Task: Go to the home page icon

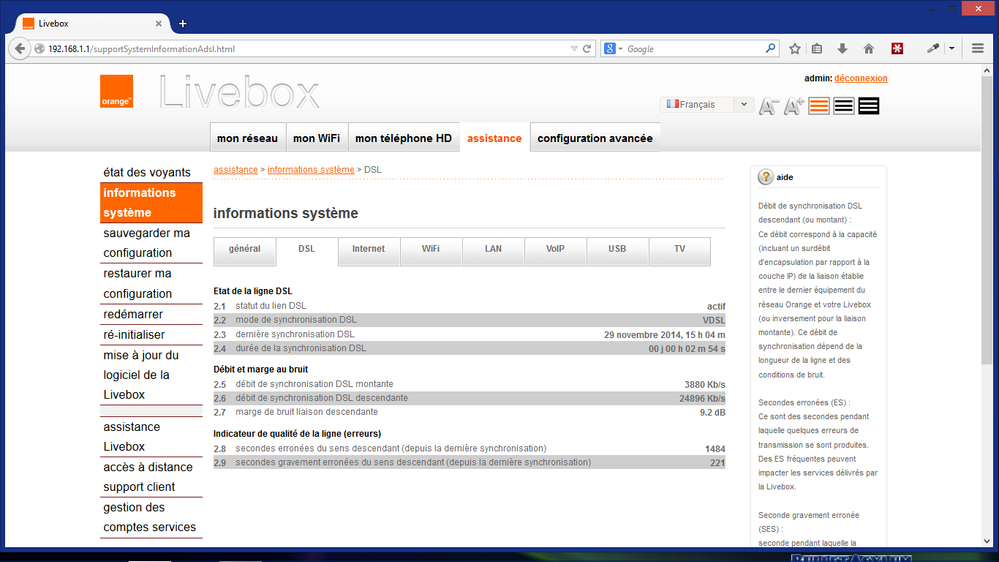Action: (868, 48)
